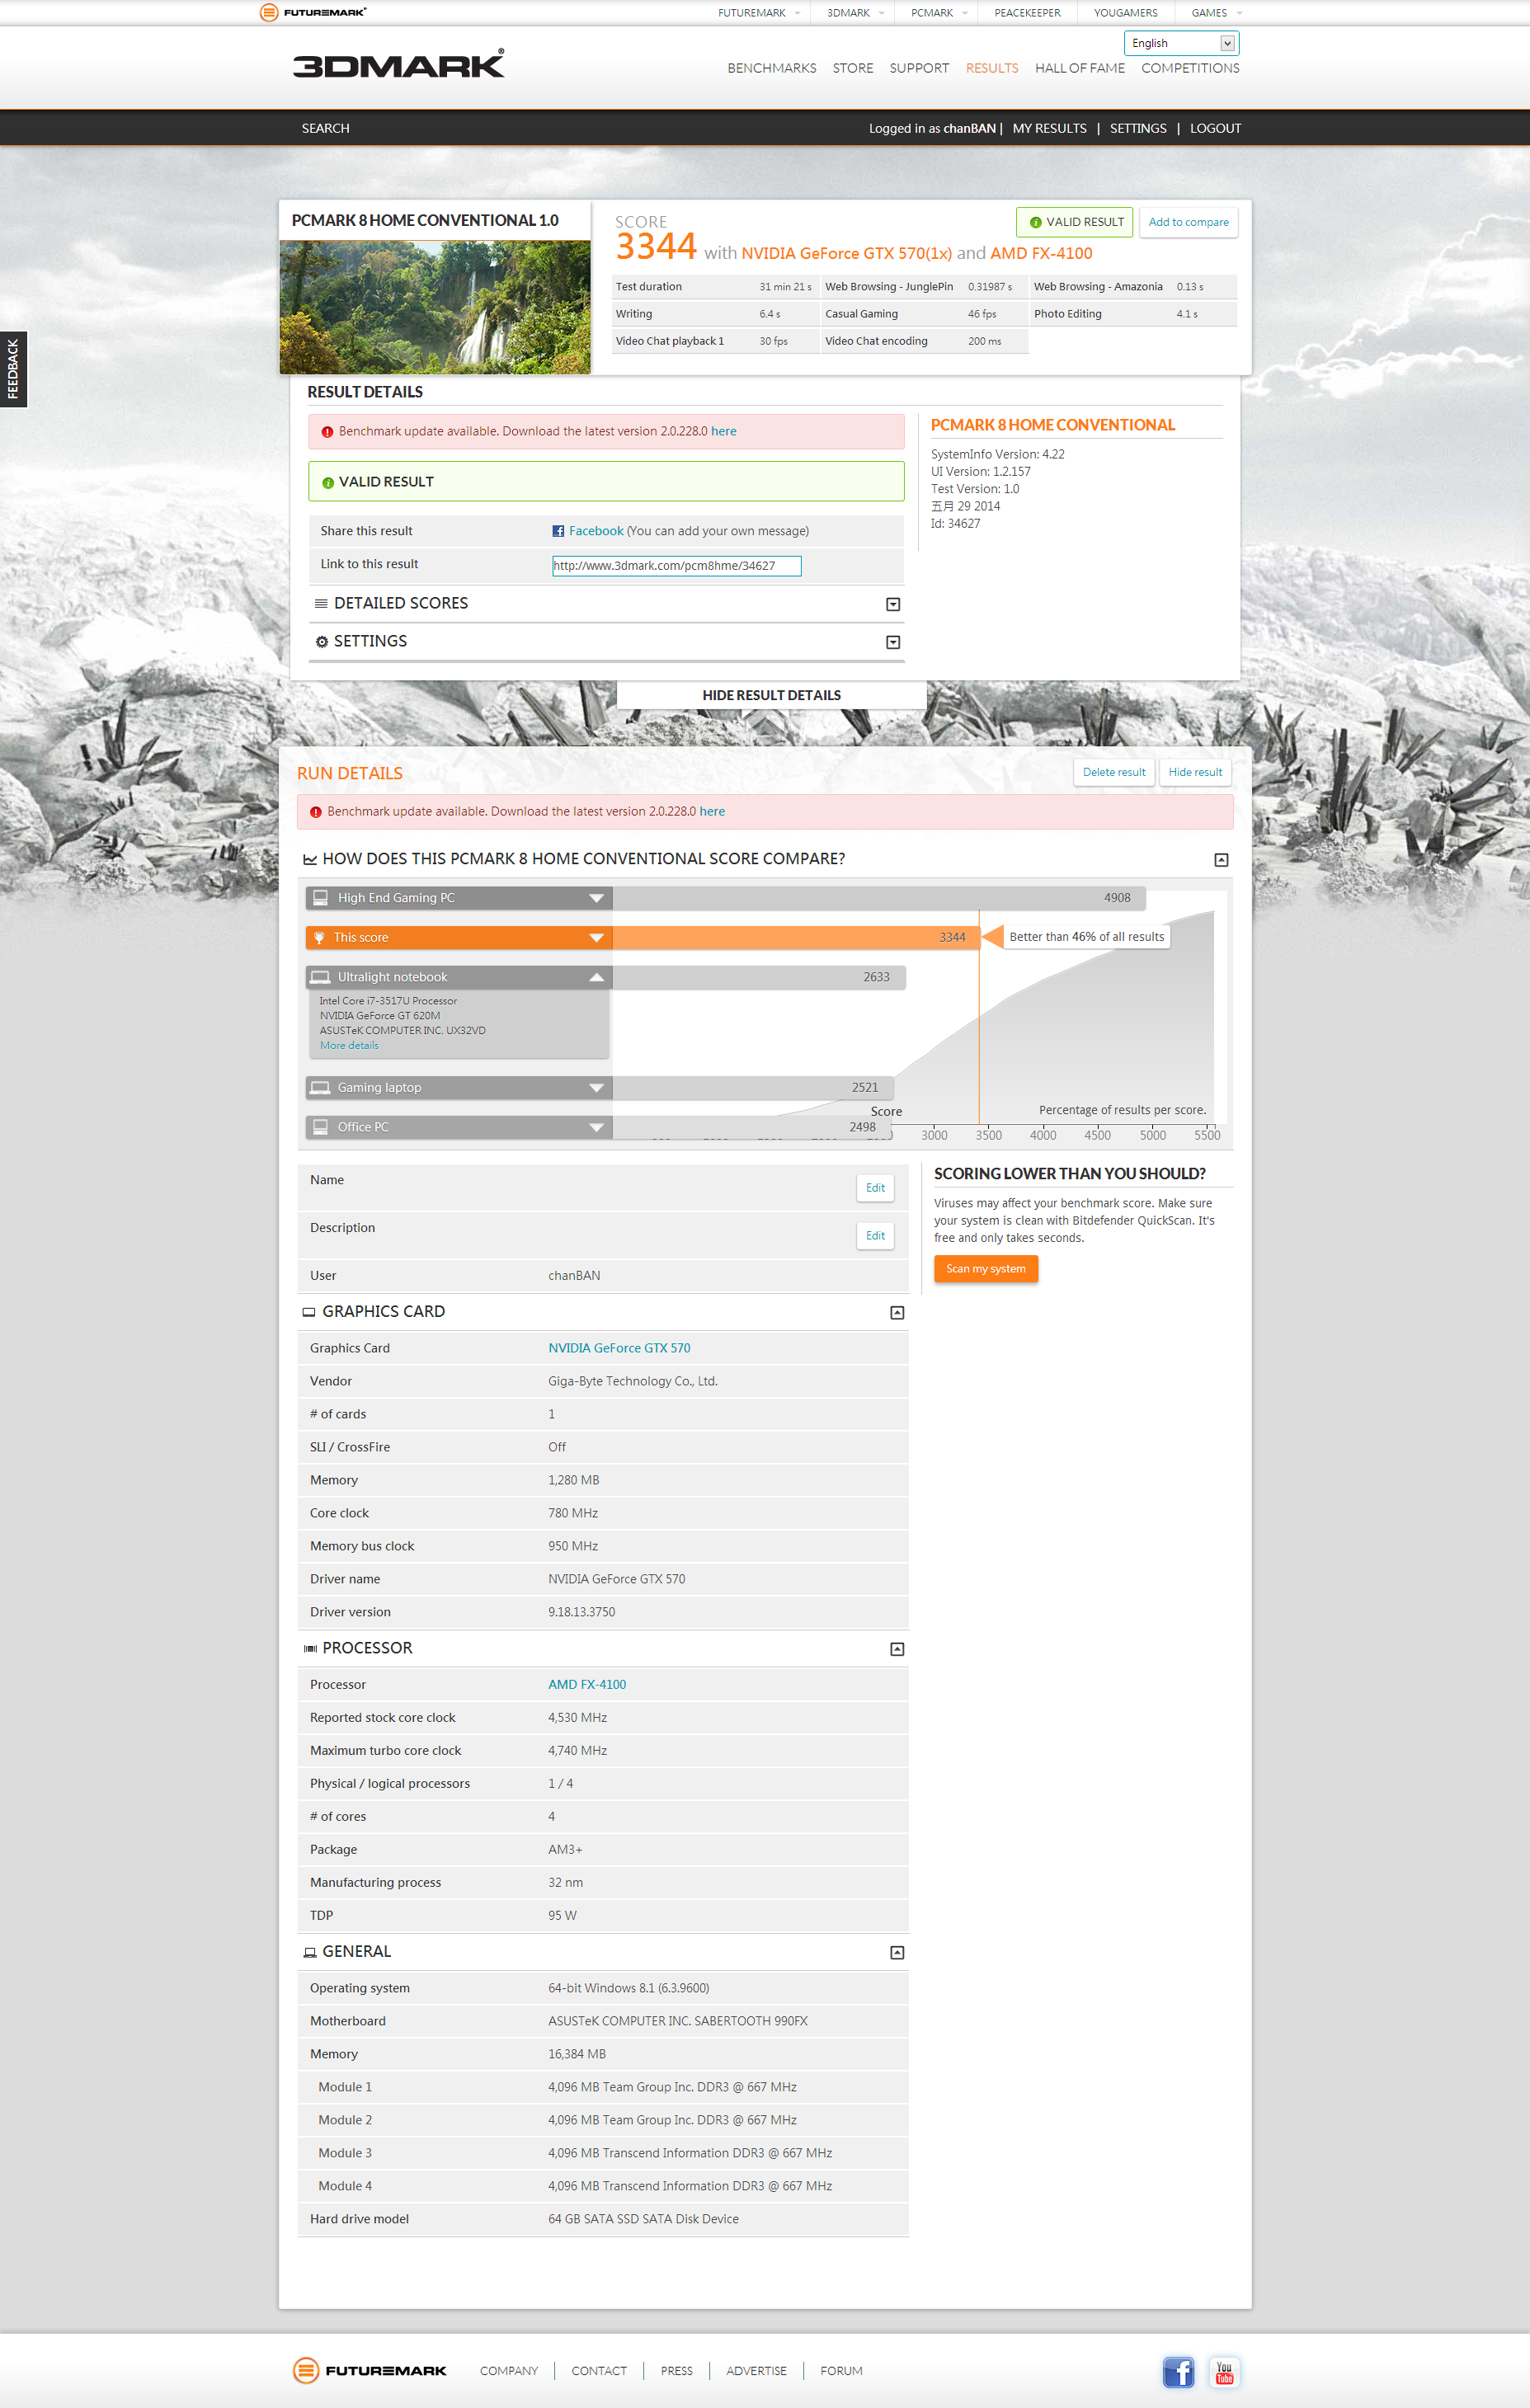This screenshot has width=1530, height=2408.
Task: Open the Store page
Action: point(853,68)
